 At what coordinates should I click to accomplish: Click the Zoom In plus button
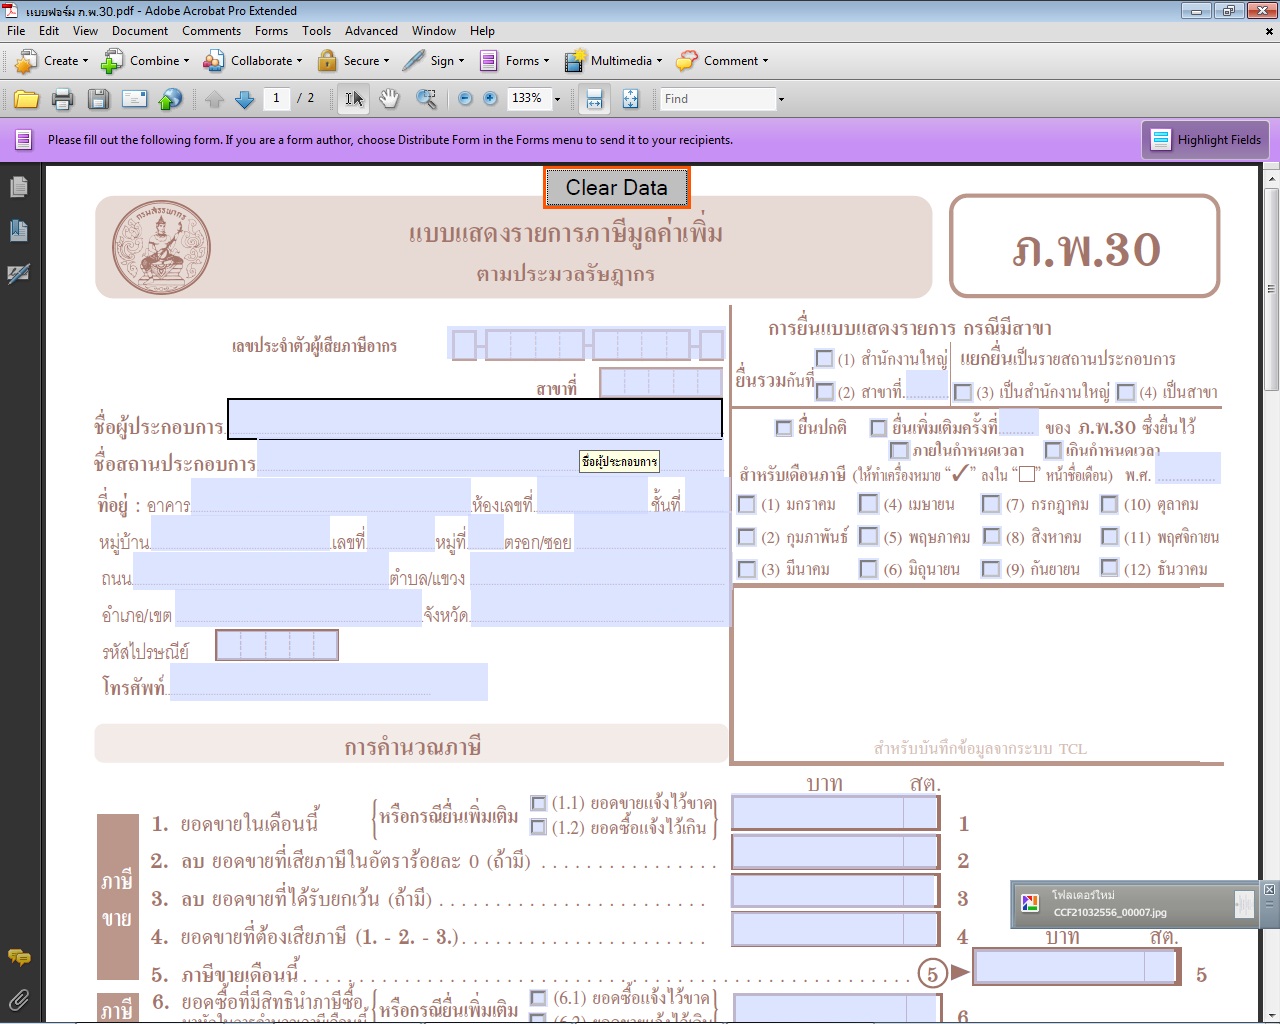click(490, 99)
